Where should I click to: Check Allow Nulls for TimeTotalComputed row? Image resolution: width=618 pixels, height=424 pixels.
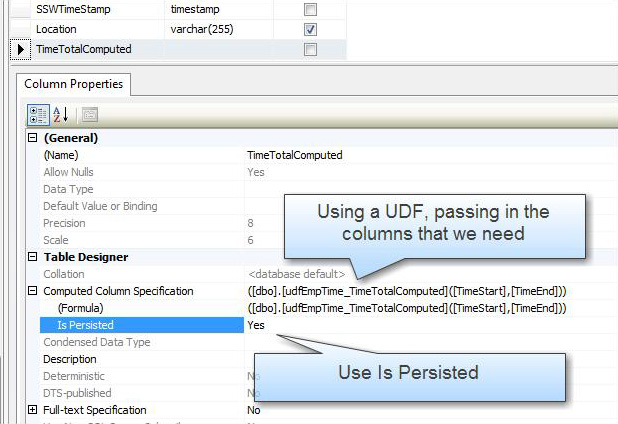coord(310,49)
